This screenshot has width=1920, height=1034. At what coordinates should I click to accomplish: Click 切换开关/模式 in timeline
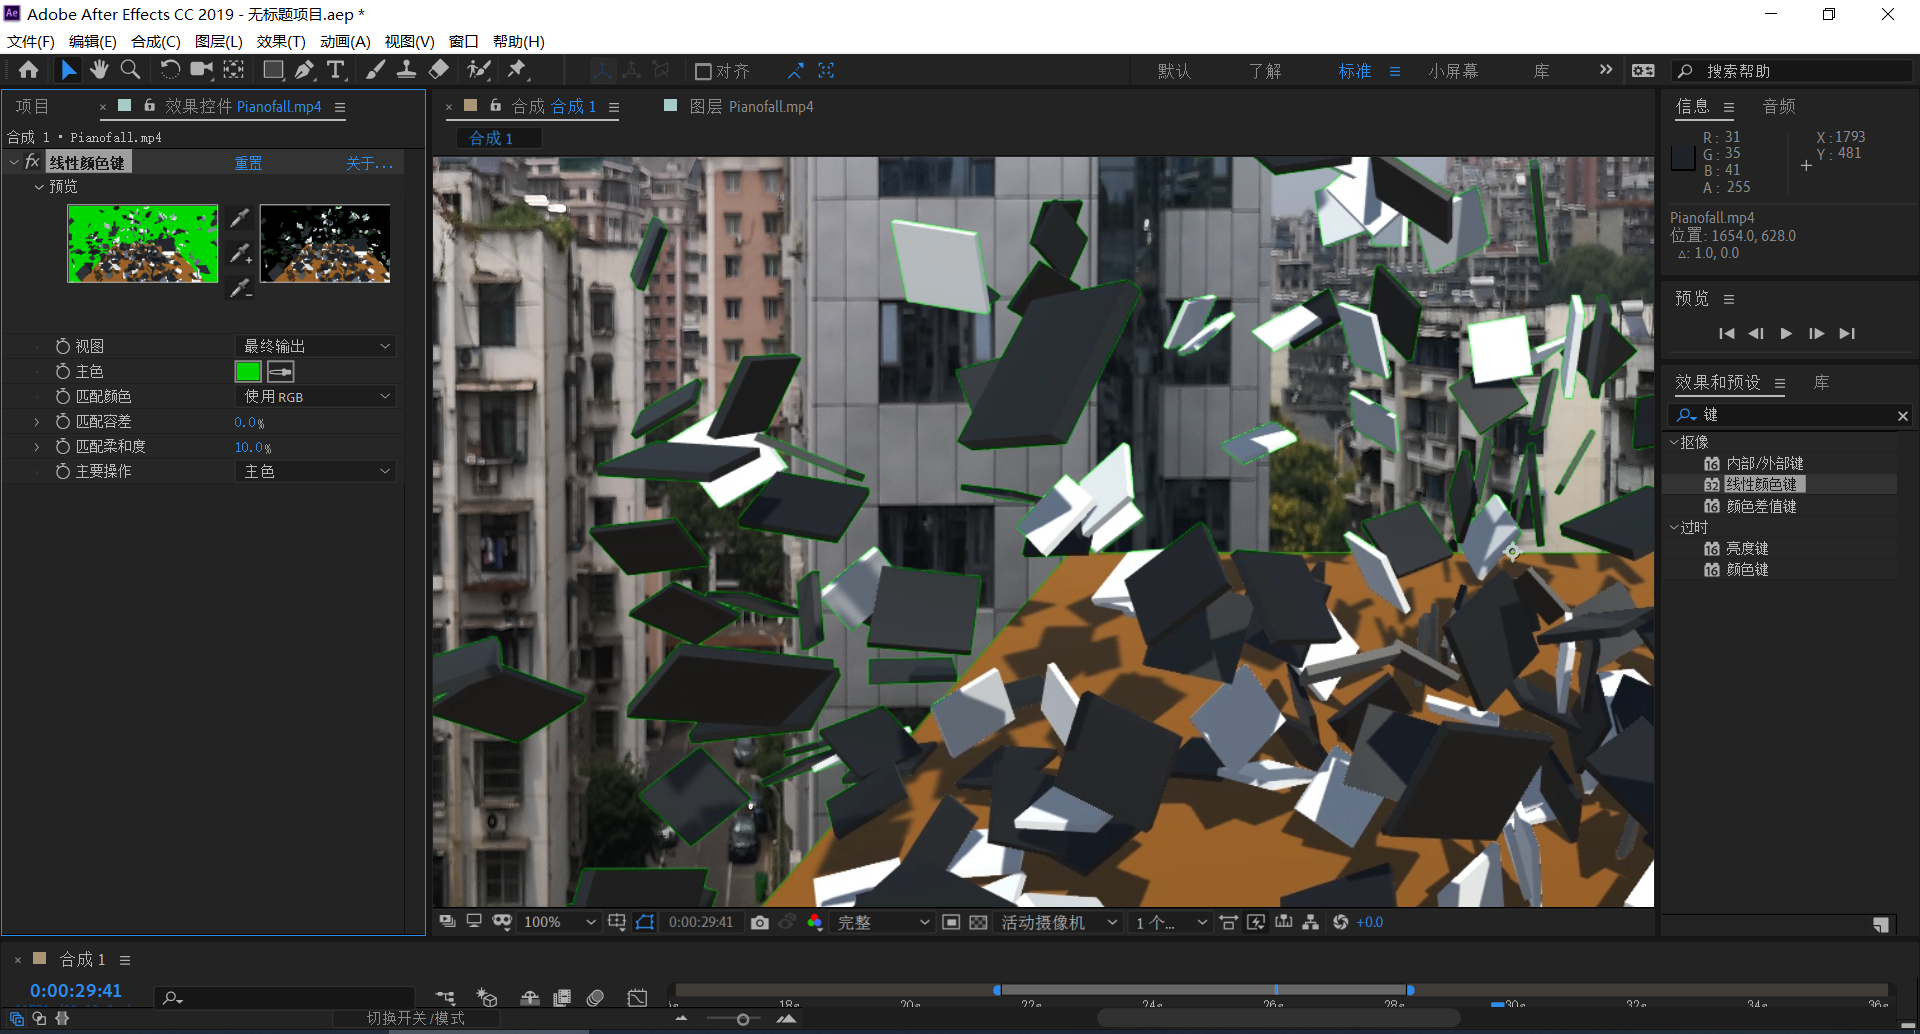pyautogui.click(x=415, y=1018)
